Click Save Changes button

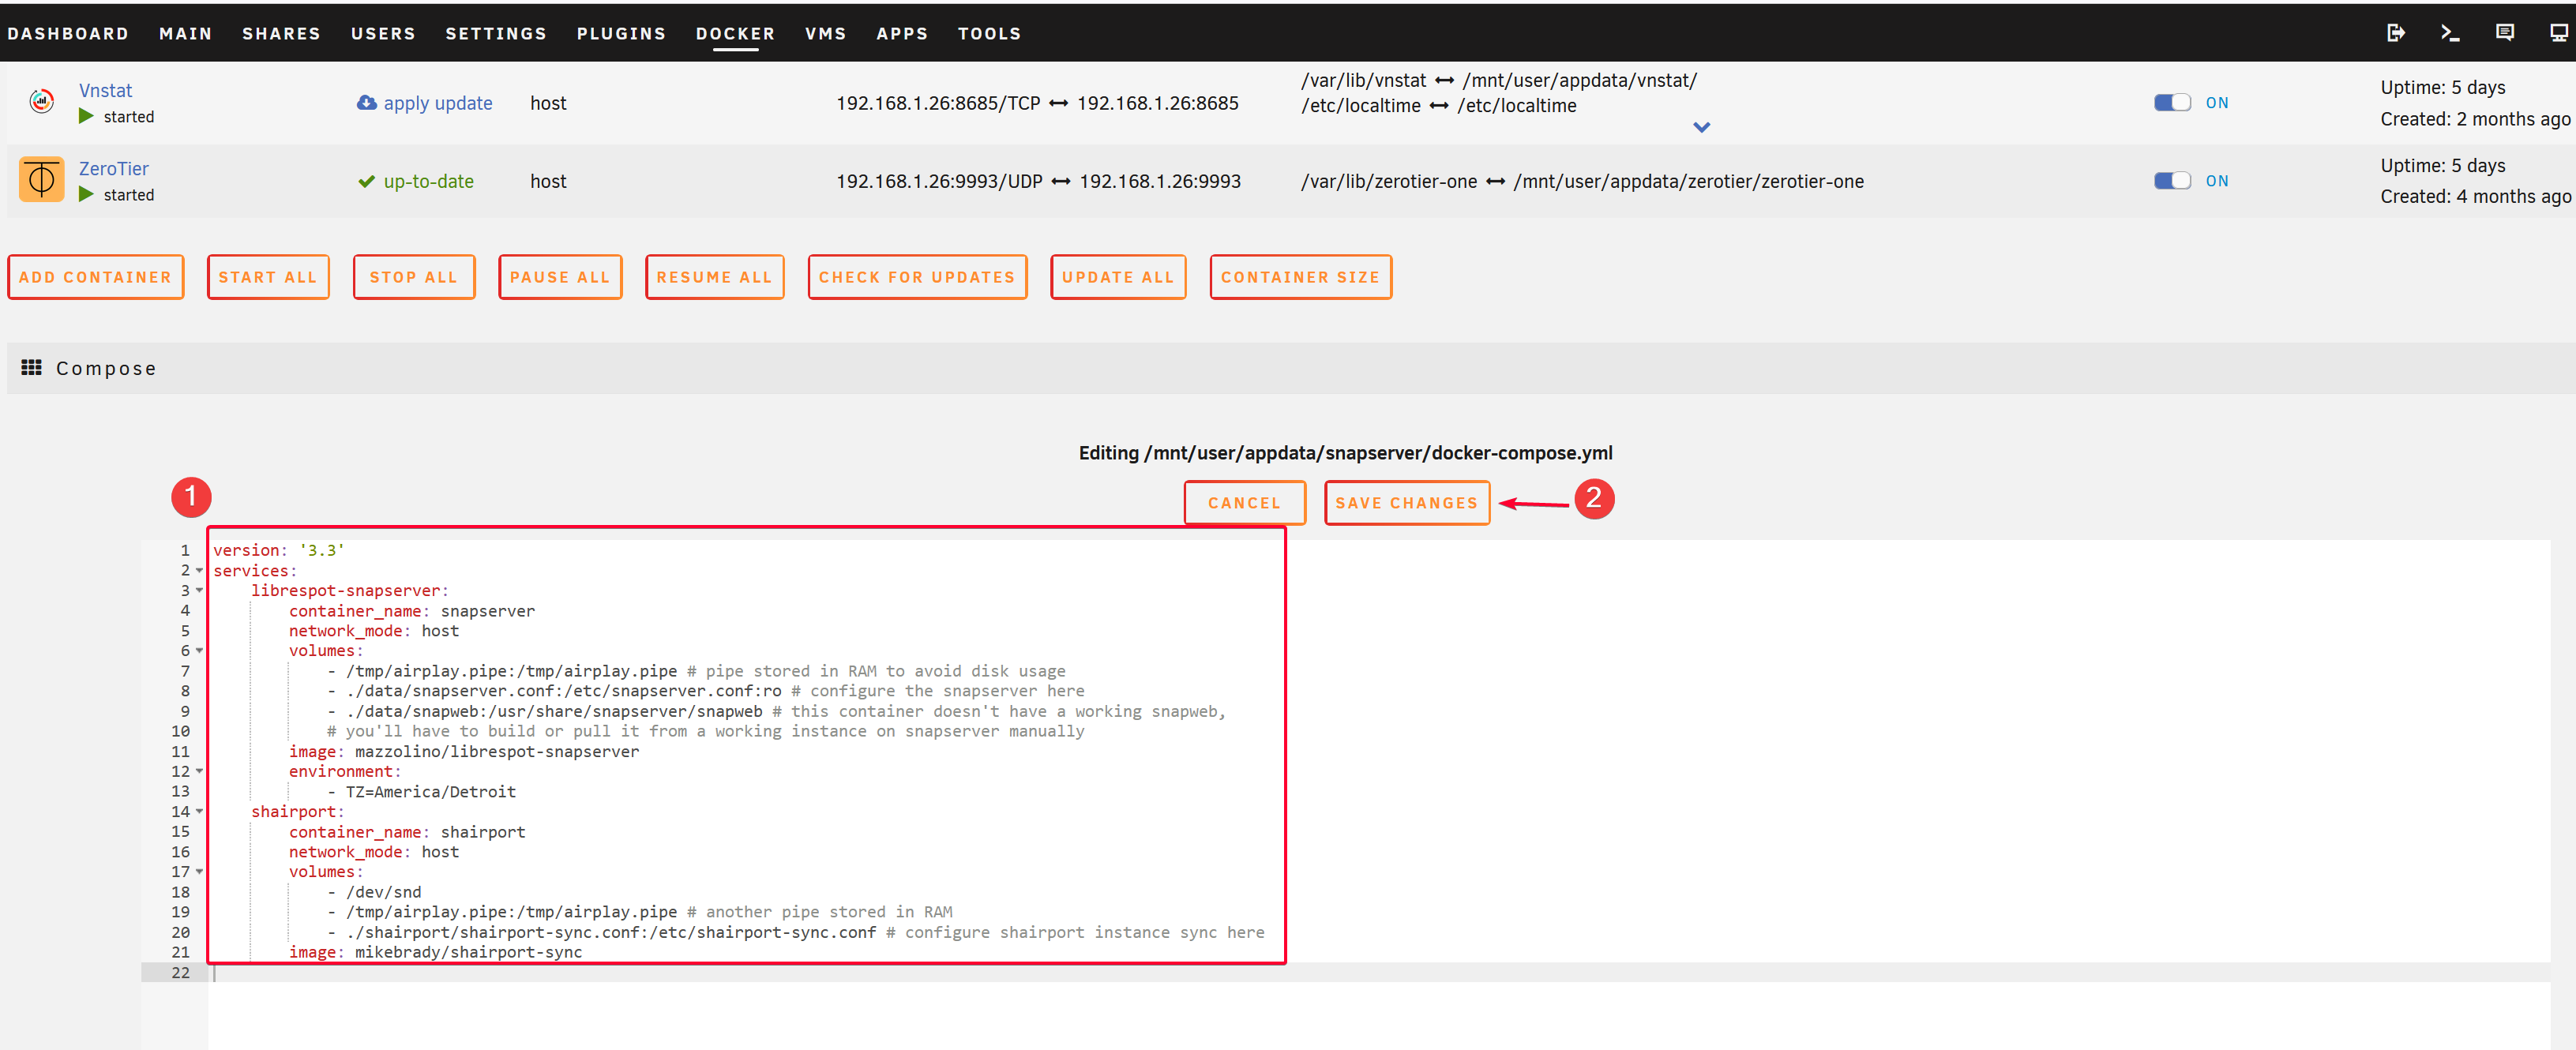[1406, 502]
